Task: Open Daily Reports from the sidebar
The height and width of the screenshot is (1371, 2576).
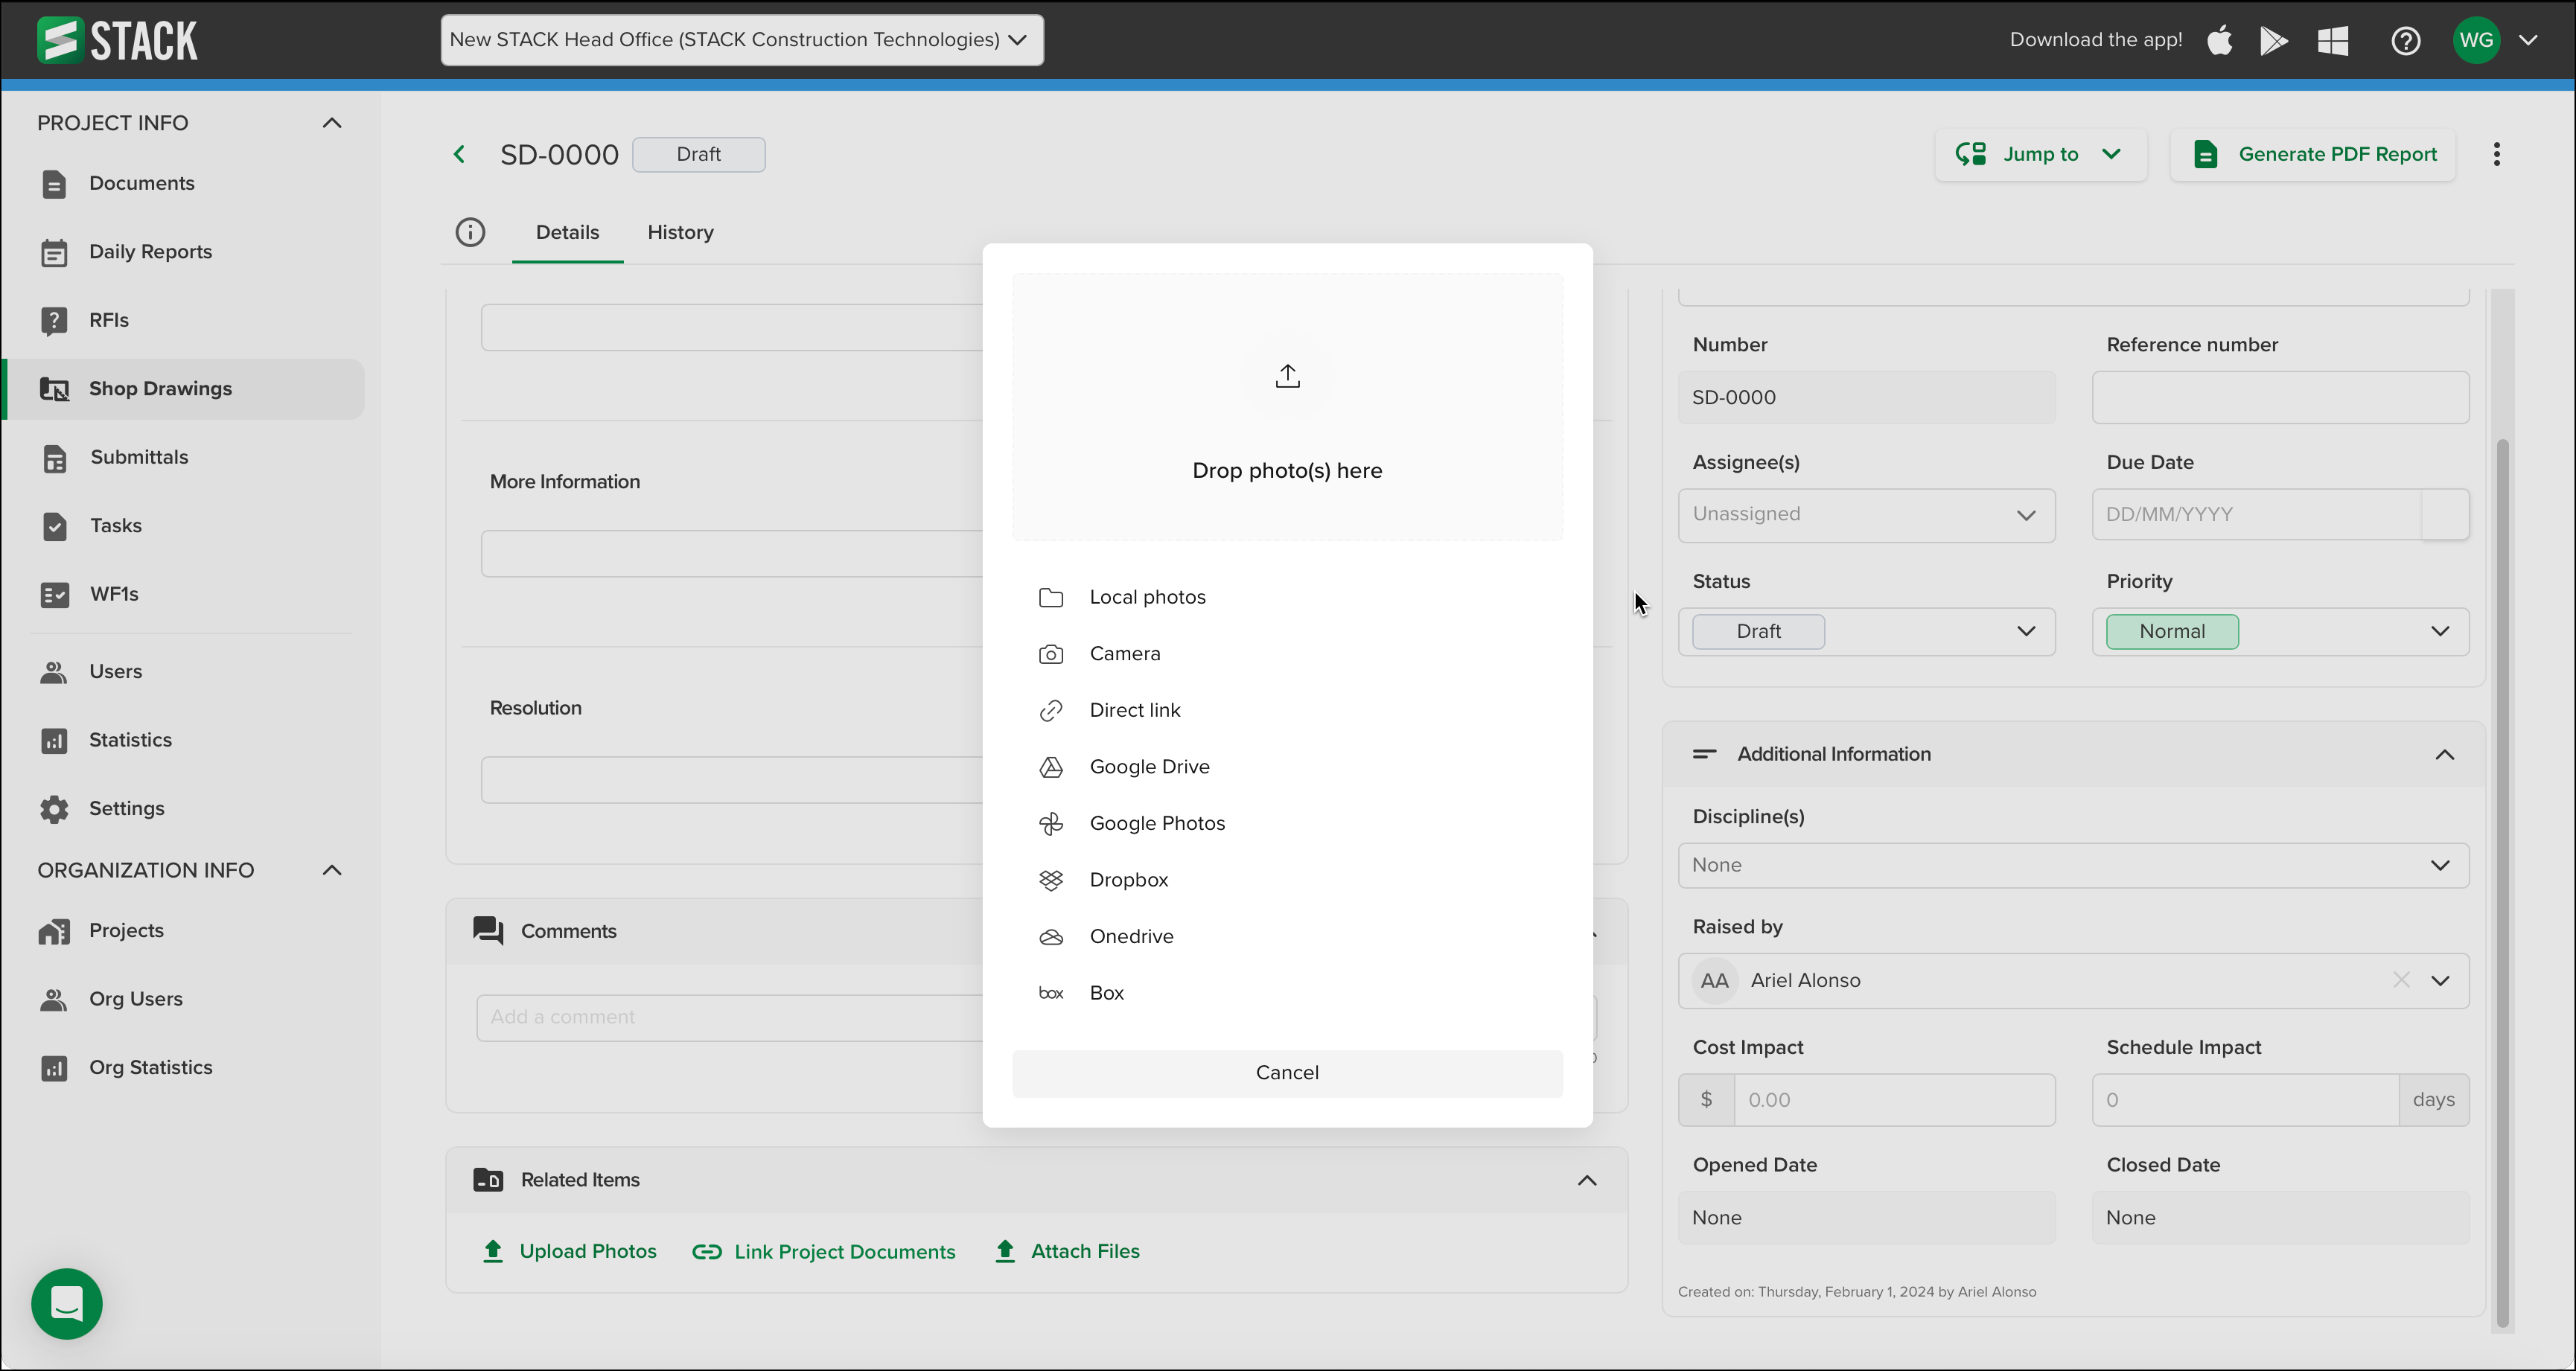Action: pyautogui.click(x=151, y=251)
